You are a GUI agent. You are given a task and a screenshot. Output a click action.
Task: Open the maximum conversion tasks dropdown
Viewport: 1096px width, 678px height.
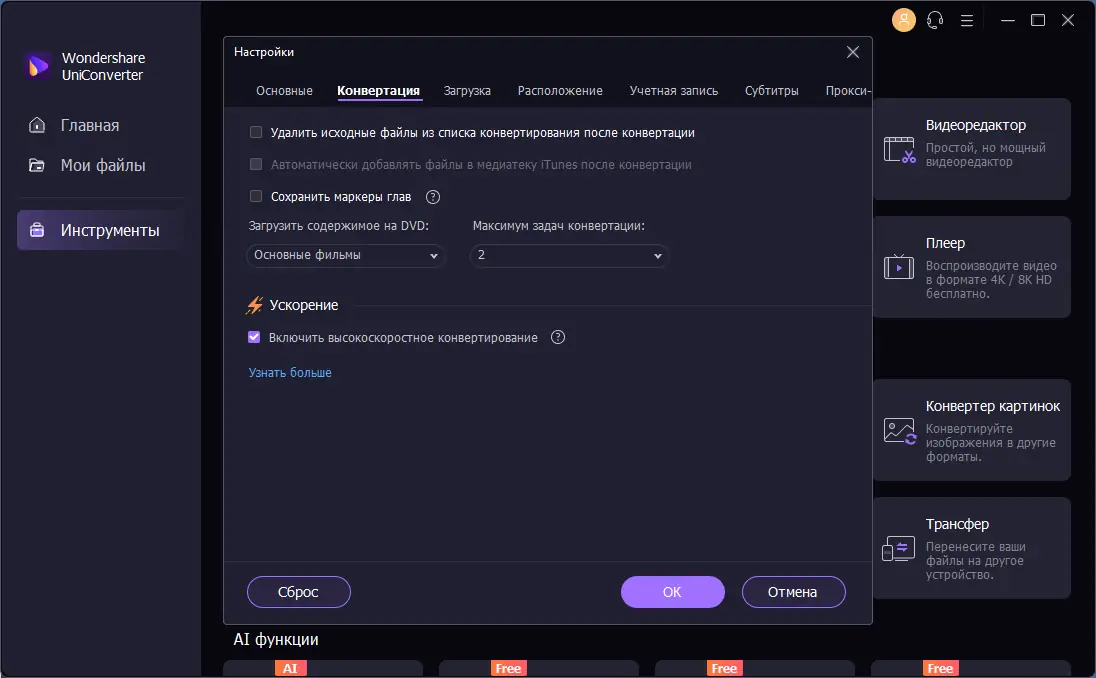[x=568, y=256]
